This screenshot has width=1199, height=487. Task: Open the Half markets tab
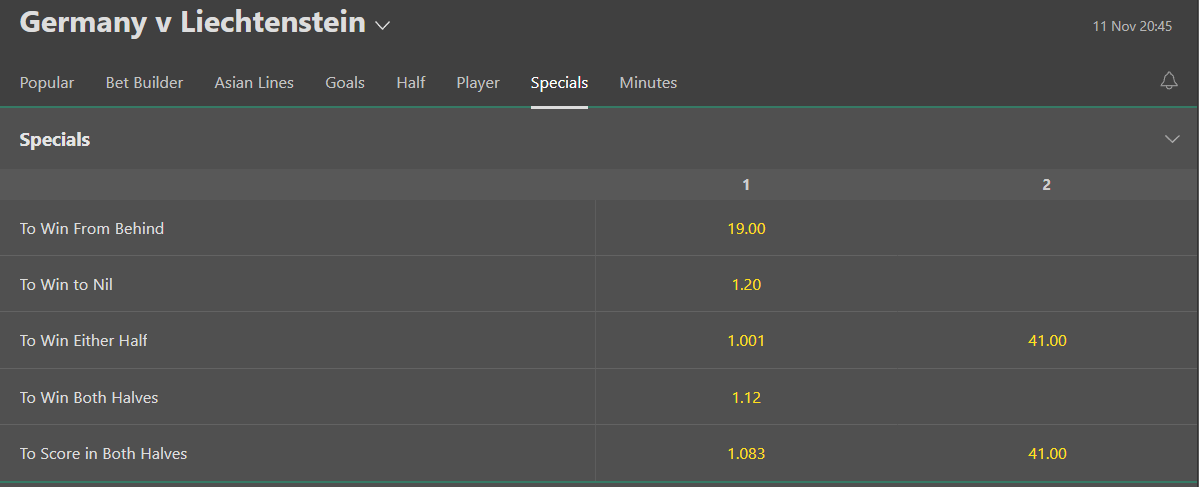point(411,83)
